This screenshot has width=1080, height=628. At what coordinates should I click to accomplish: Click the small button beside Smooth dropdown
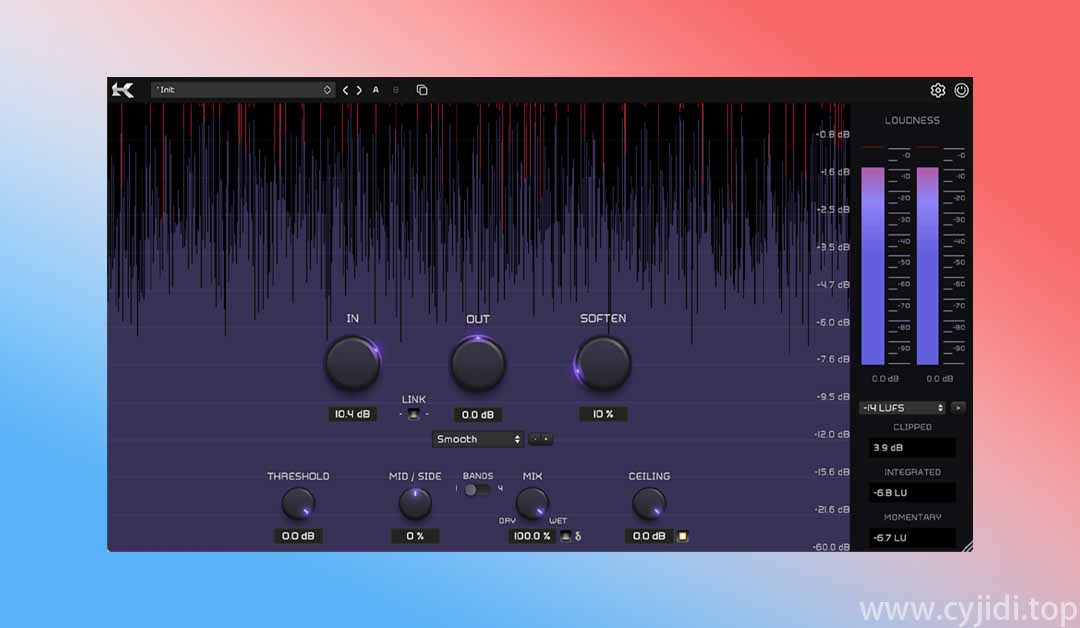coord(541,439)
